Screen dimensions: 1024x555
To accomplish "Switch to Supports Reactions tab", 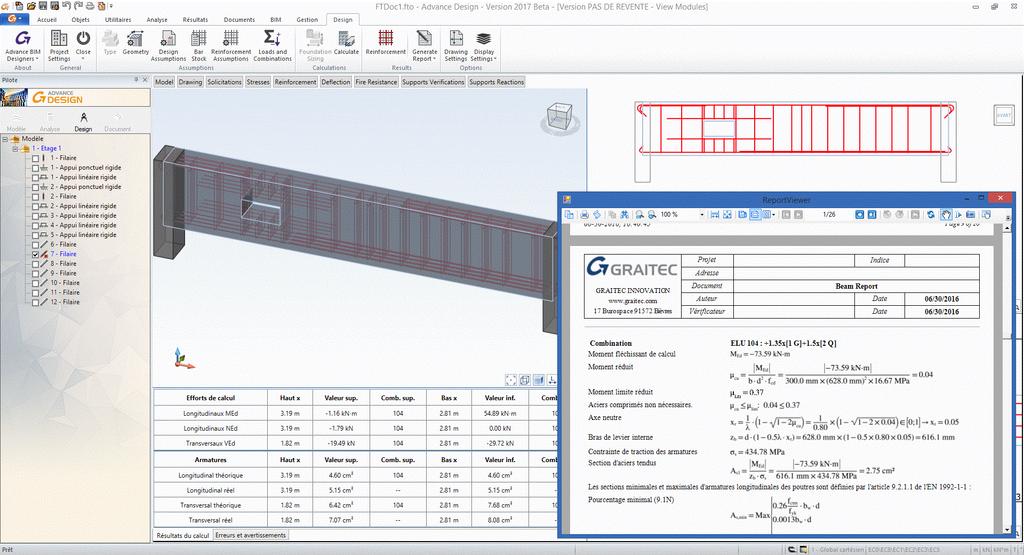I will 496,82.
